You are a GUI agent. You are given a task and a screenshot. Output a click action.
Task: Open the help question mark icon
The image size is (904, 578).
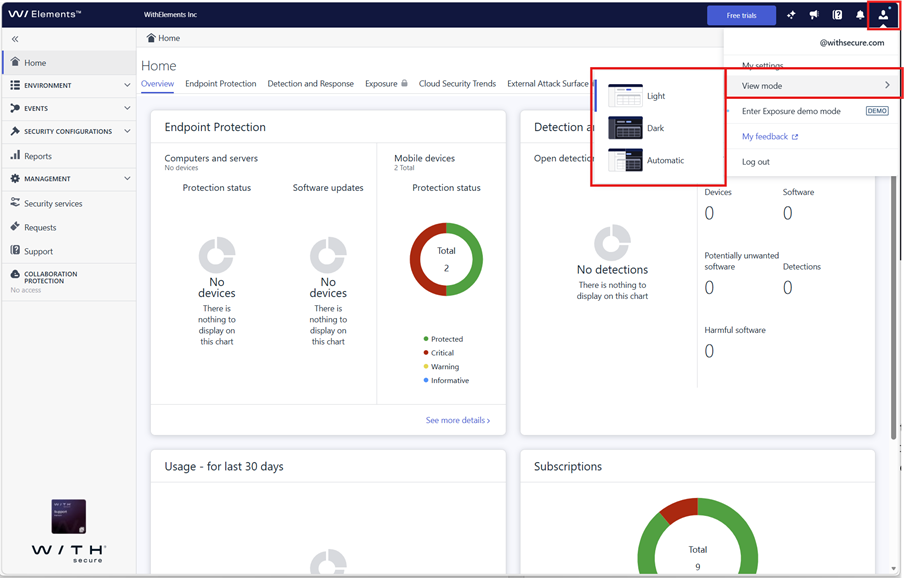click(837, 15)
